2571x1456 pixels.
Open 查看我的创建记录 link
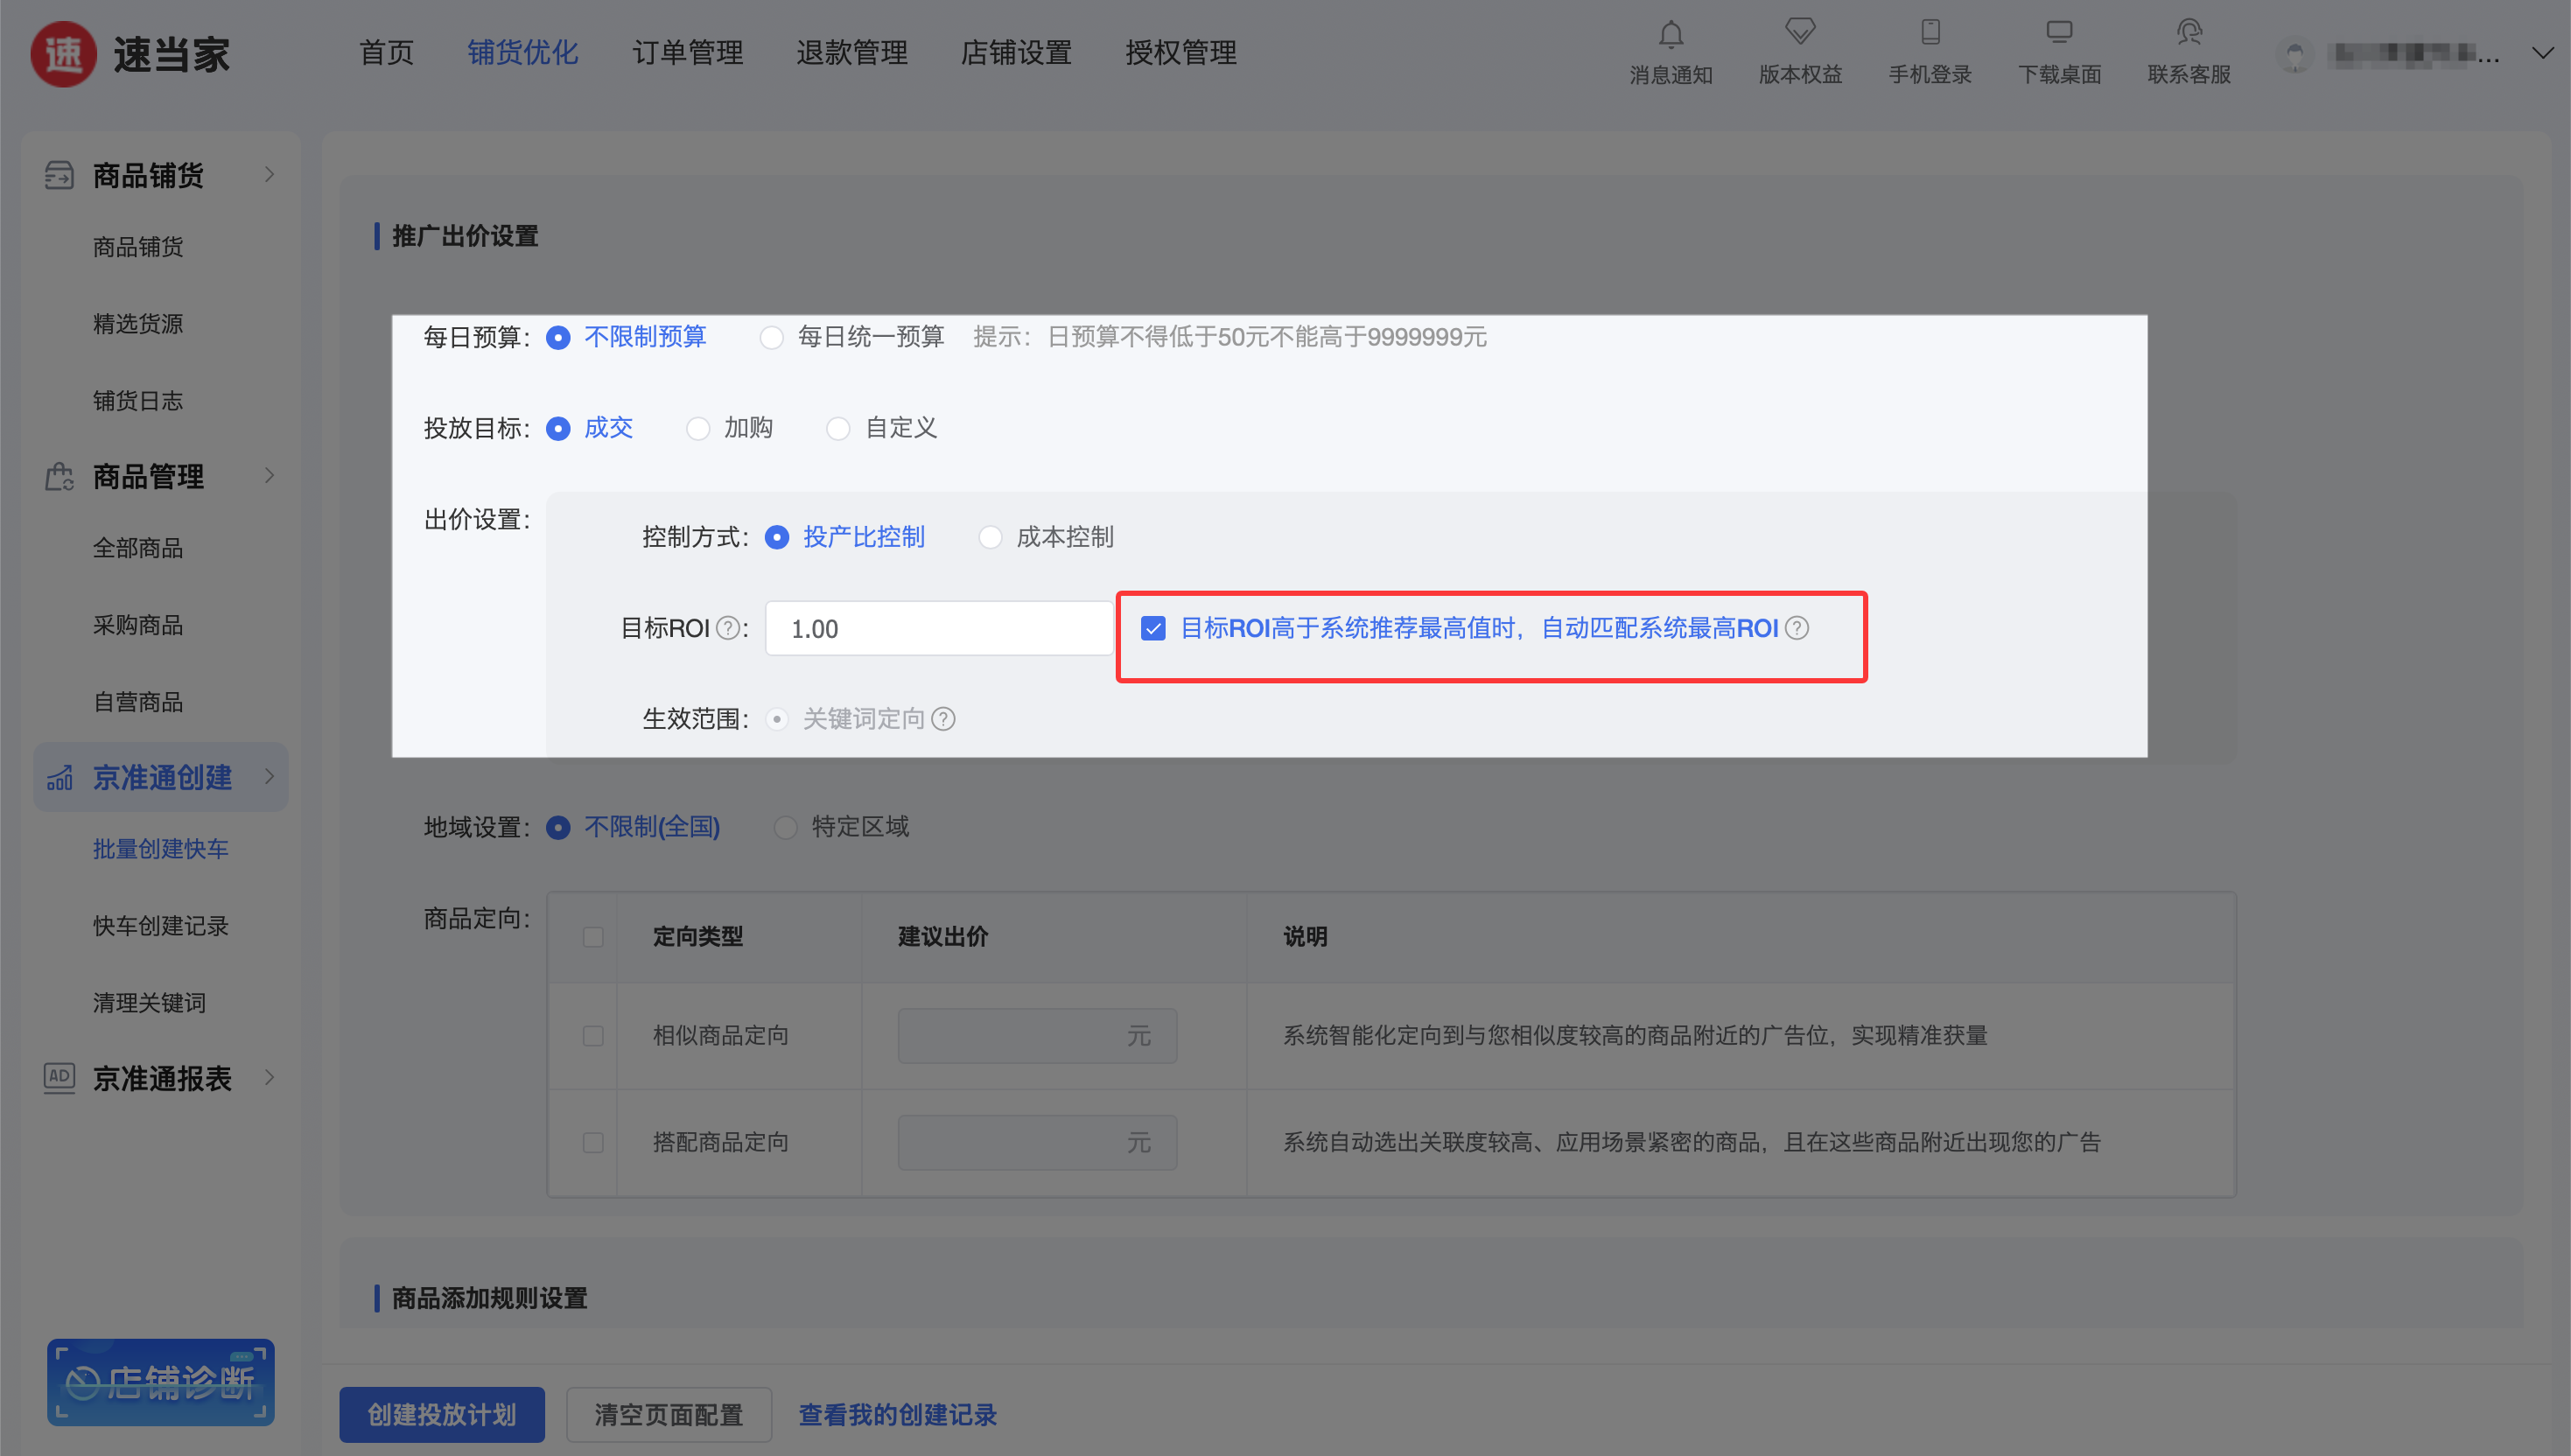point(897,1415)
